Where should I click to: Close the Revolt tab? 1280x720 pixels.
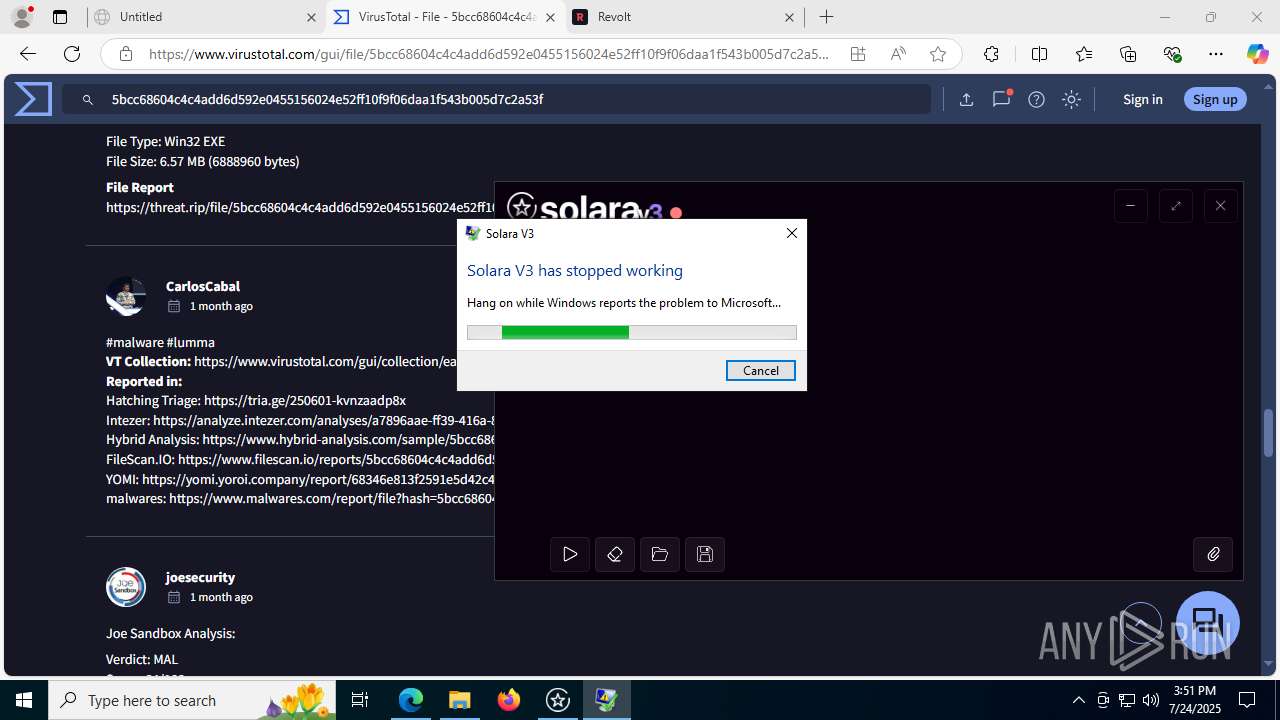coord(790,17)
